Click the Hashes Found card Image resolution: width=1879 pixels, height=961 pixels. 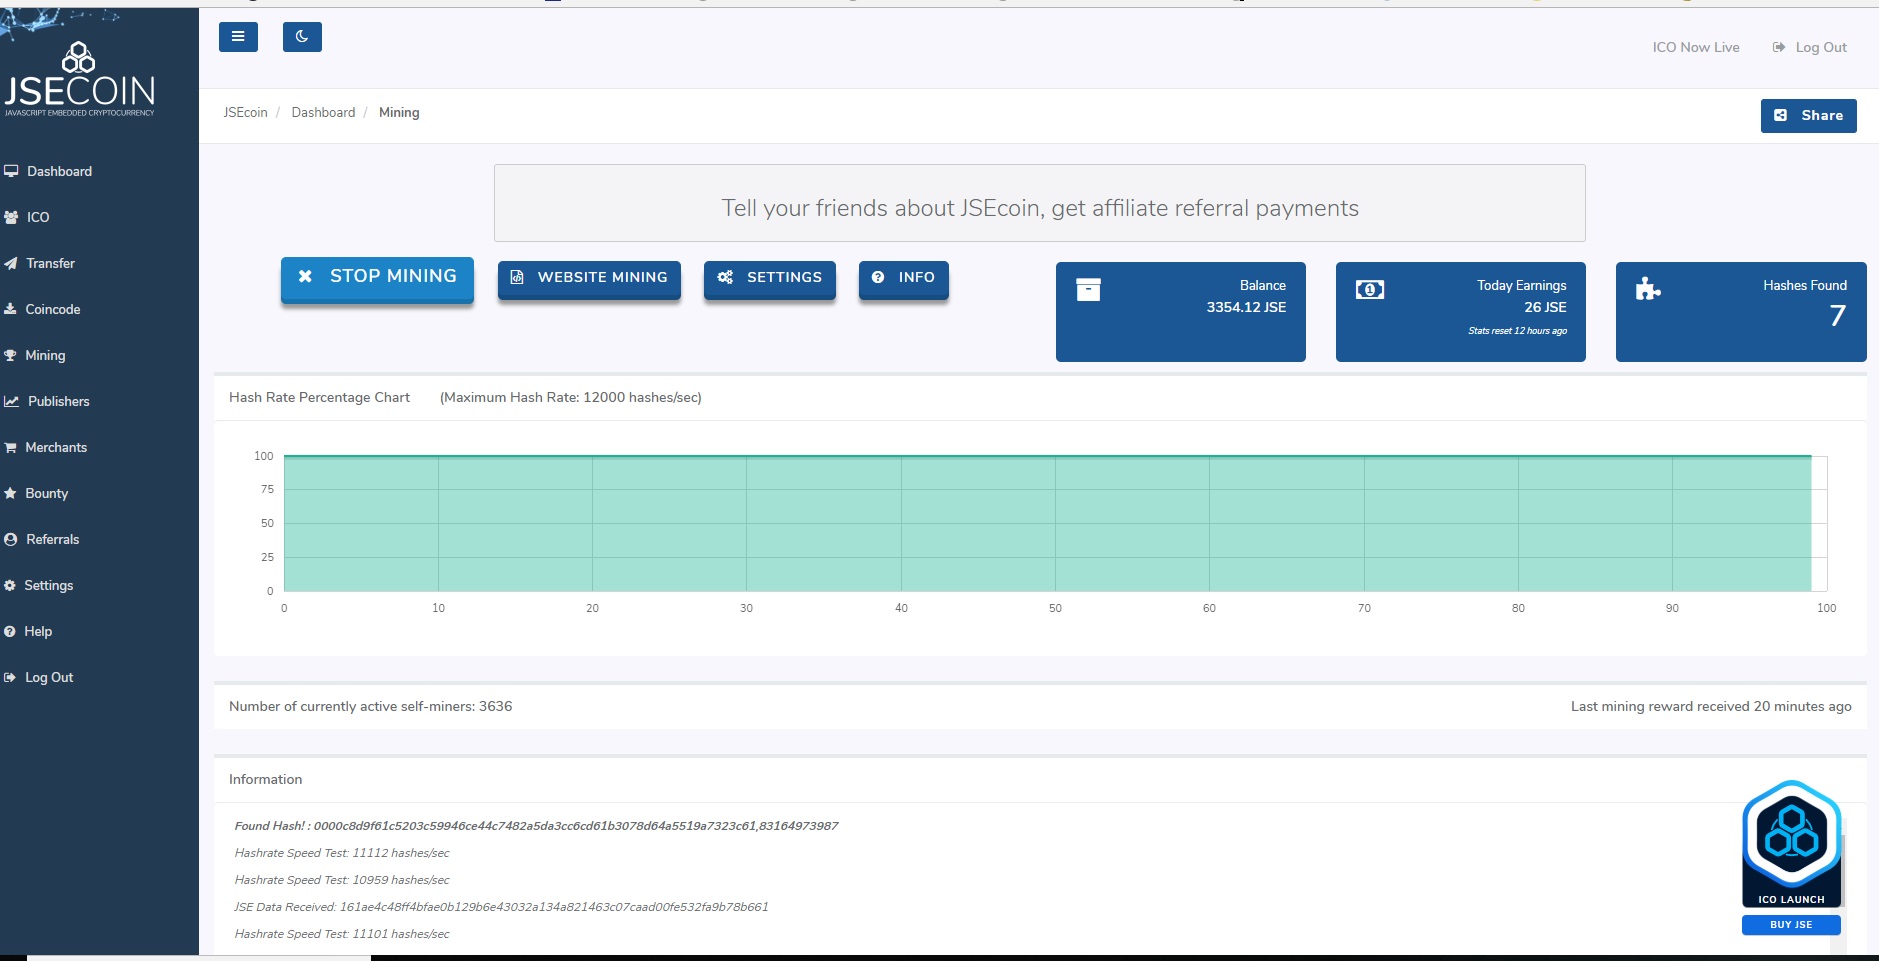point(1741,312)
